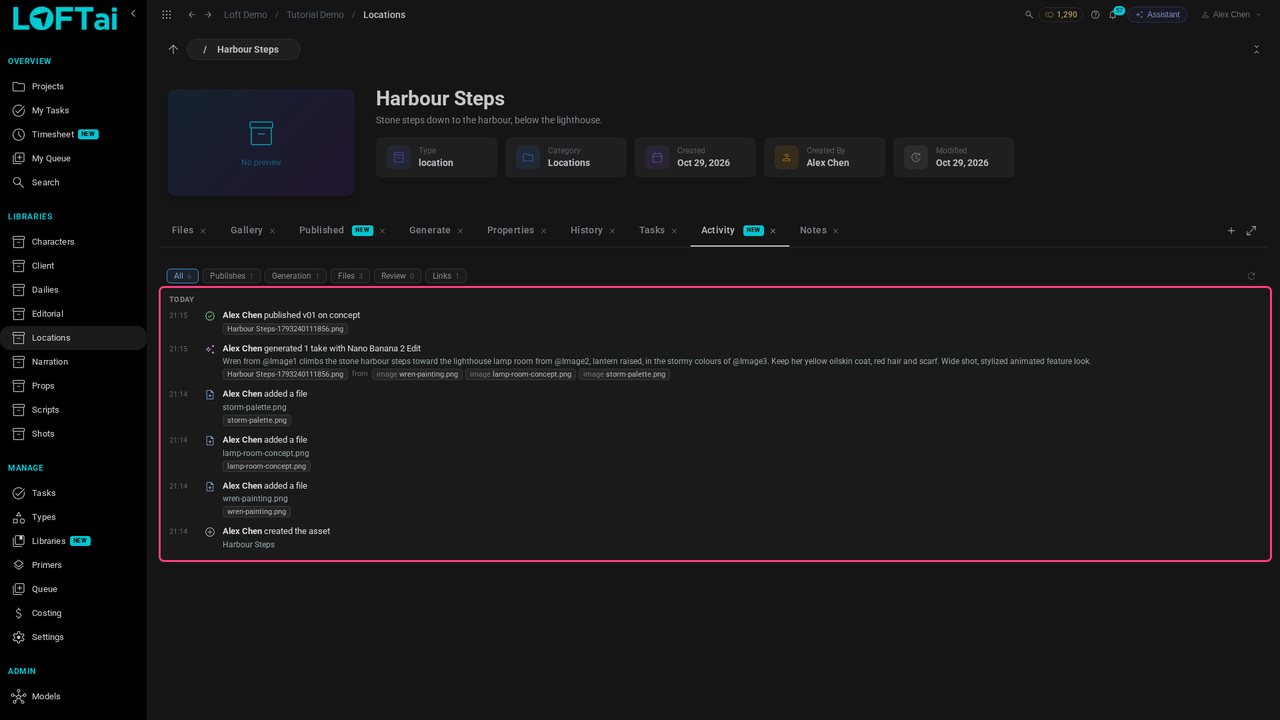Open the Characters library
This screenshot has width=1280, height=720.
[x=53, y=242]
